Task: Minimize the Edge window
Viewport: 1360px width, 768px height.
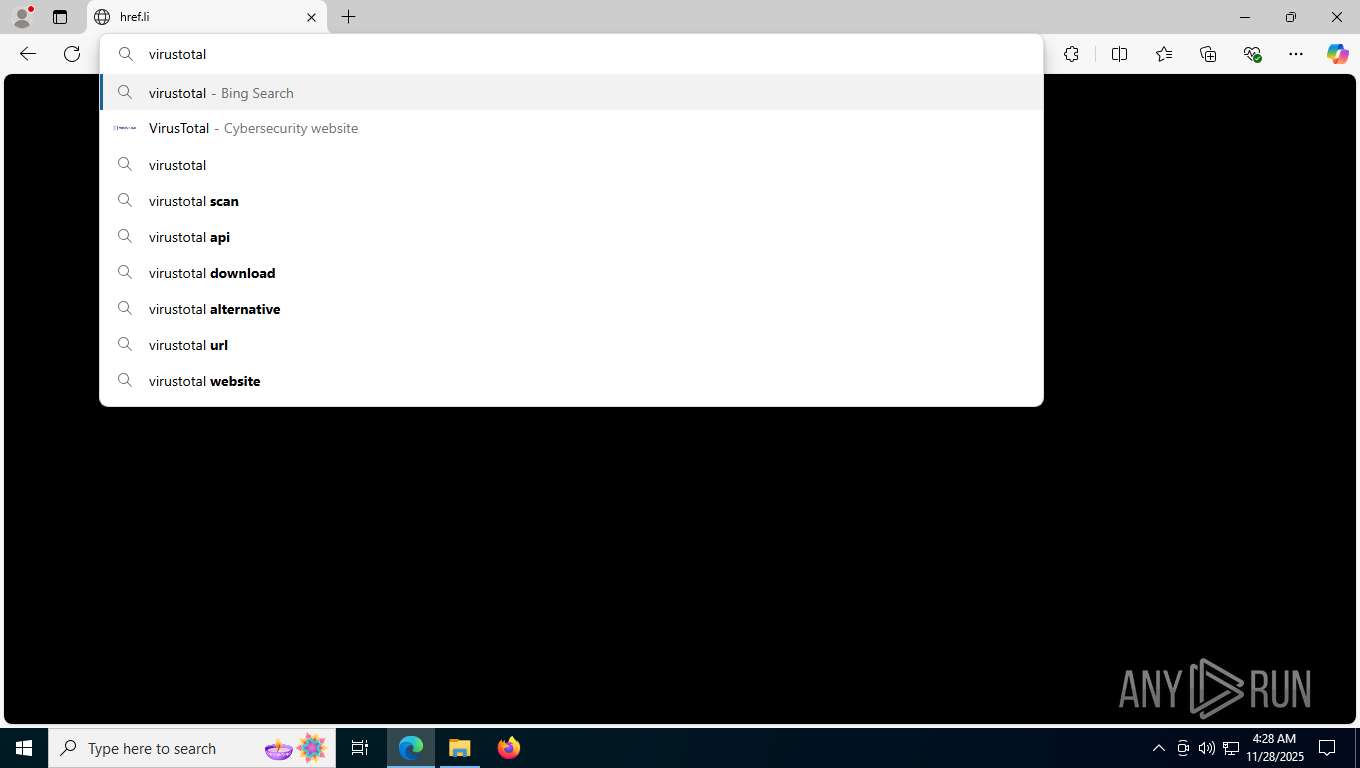Action: click(1245, 17)
